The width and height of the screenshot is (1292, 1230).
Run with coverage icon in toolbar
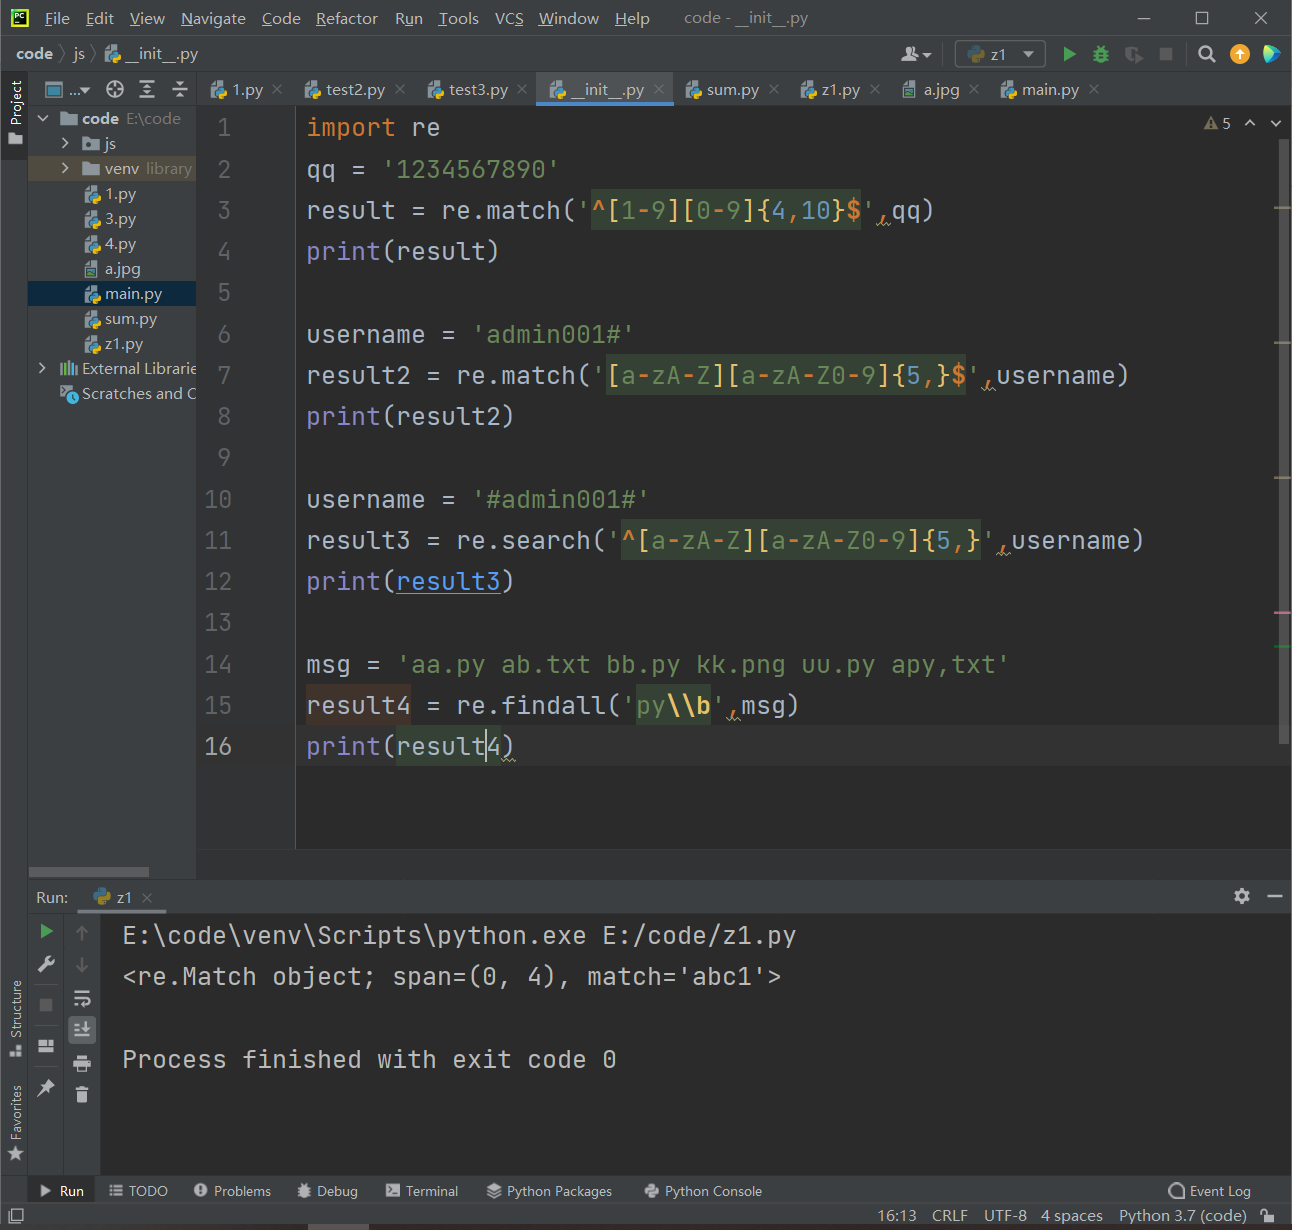pos(1133,54)
